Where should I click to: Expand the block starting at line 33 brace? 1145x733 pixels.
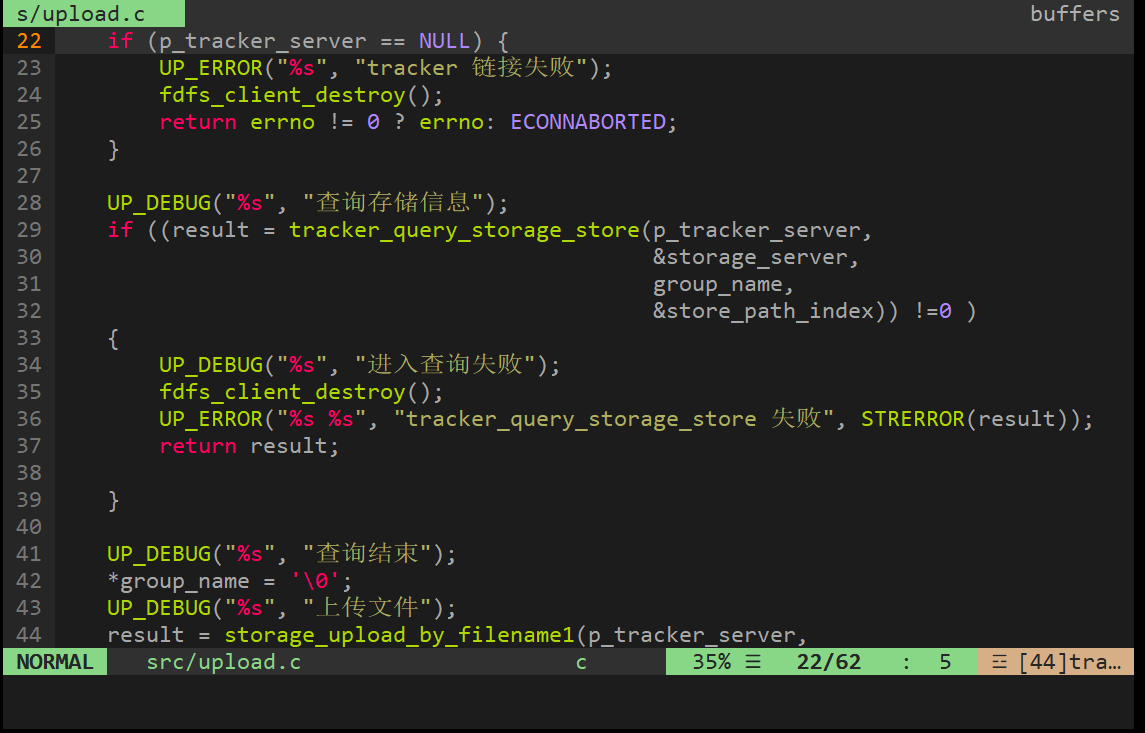pyautogui.click(x=113, y=338)
